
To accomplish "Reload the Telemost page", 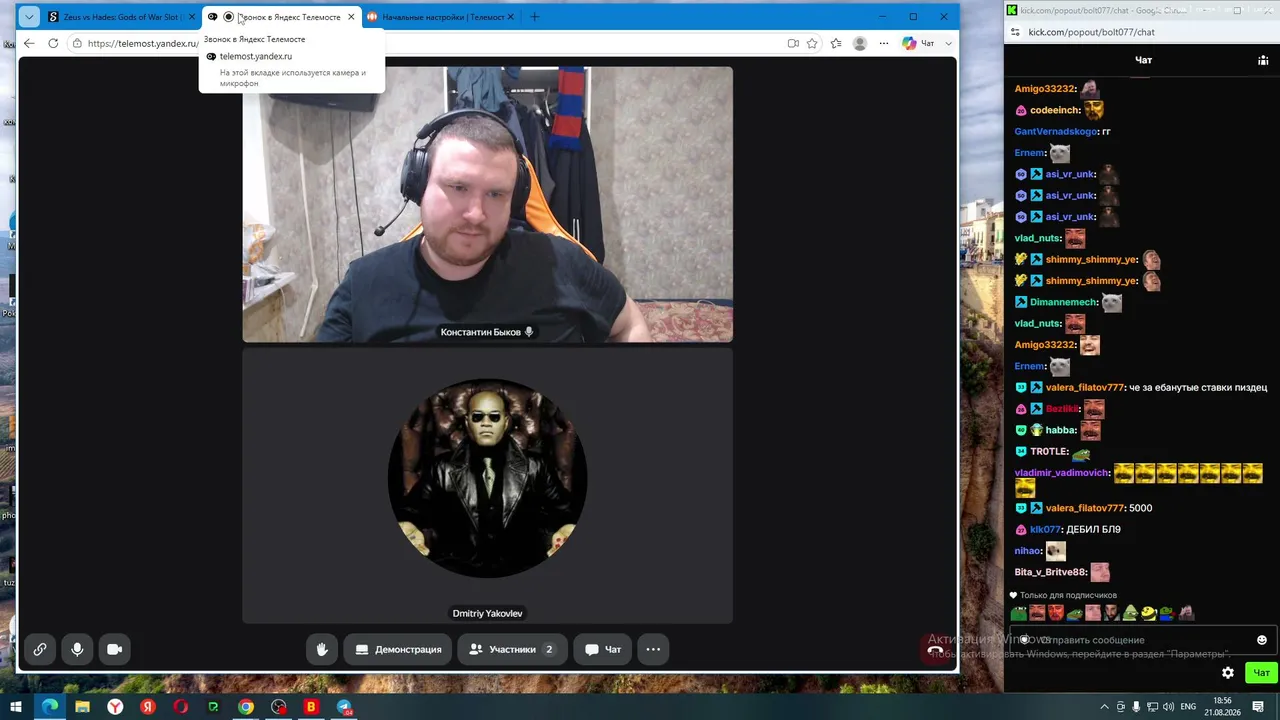I will tap(53, 43).
